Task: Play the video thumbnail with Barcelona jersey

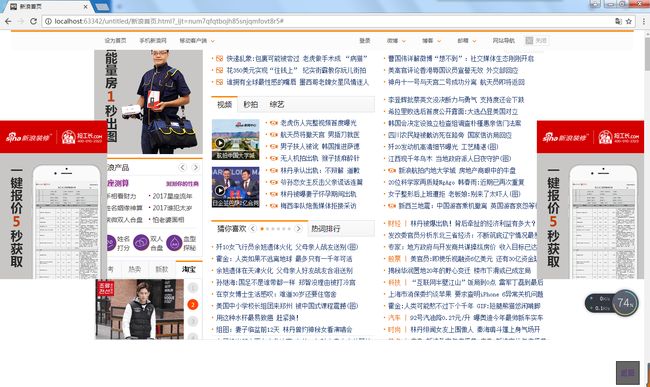Action: pyautogui.click(x=235, y=187)
